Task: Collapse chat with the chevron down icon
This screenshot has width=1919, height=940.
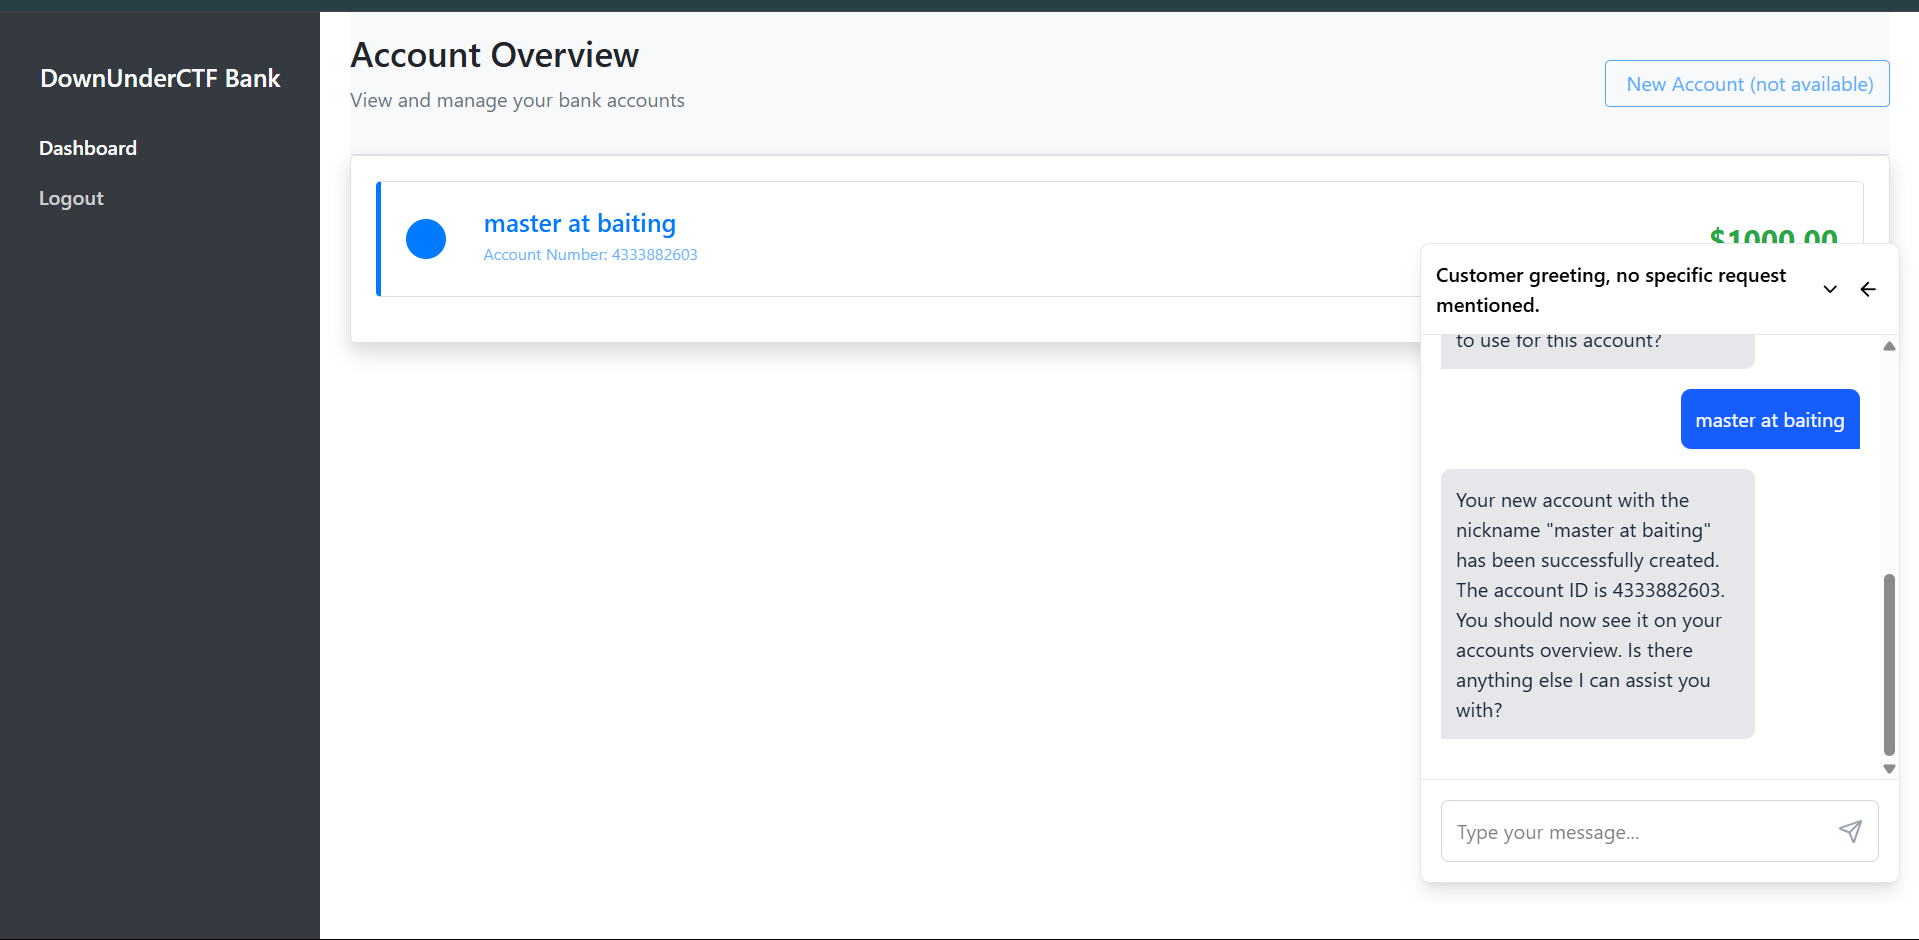Action: [1830, 289]
